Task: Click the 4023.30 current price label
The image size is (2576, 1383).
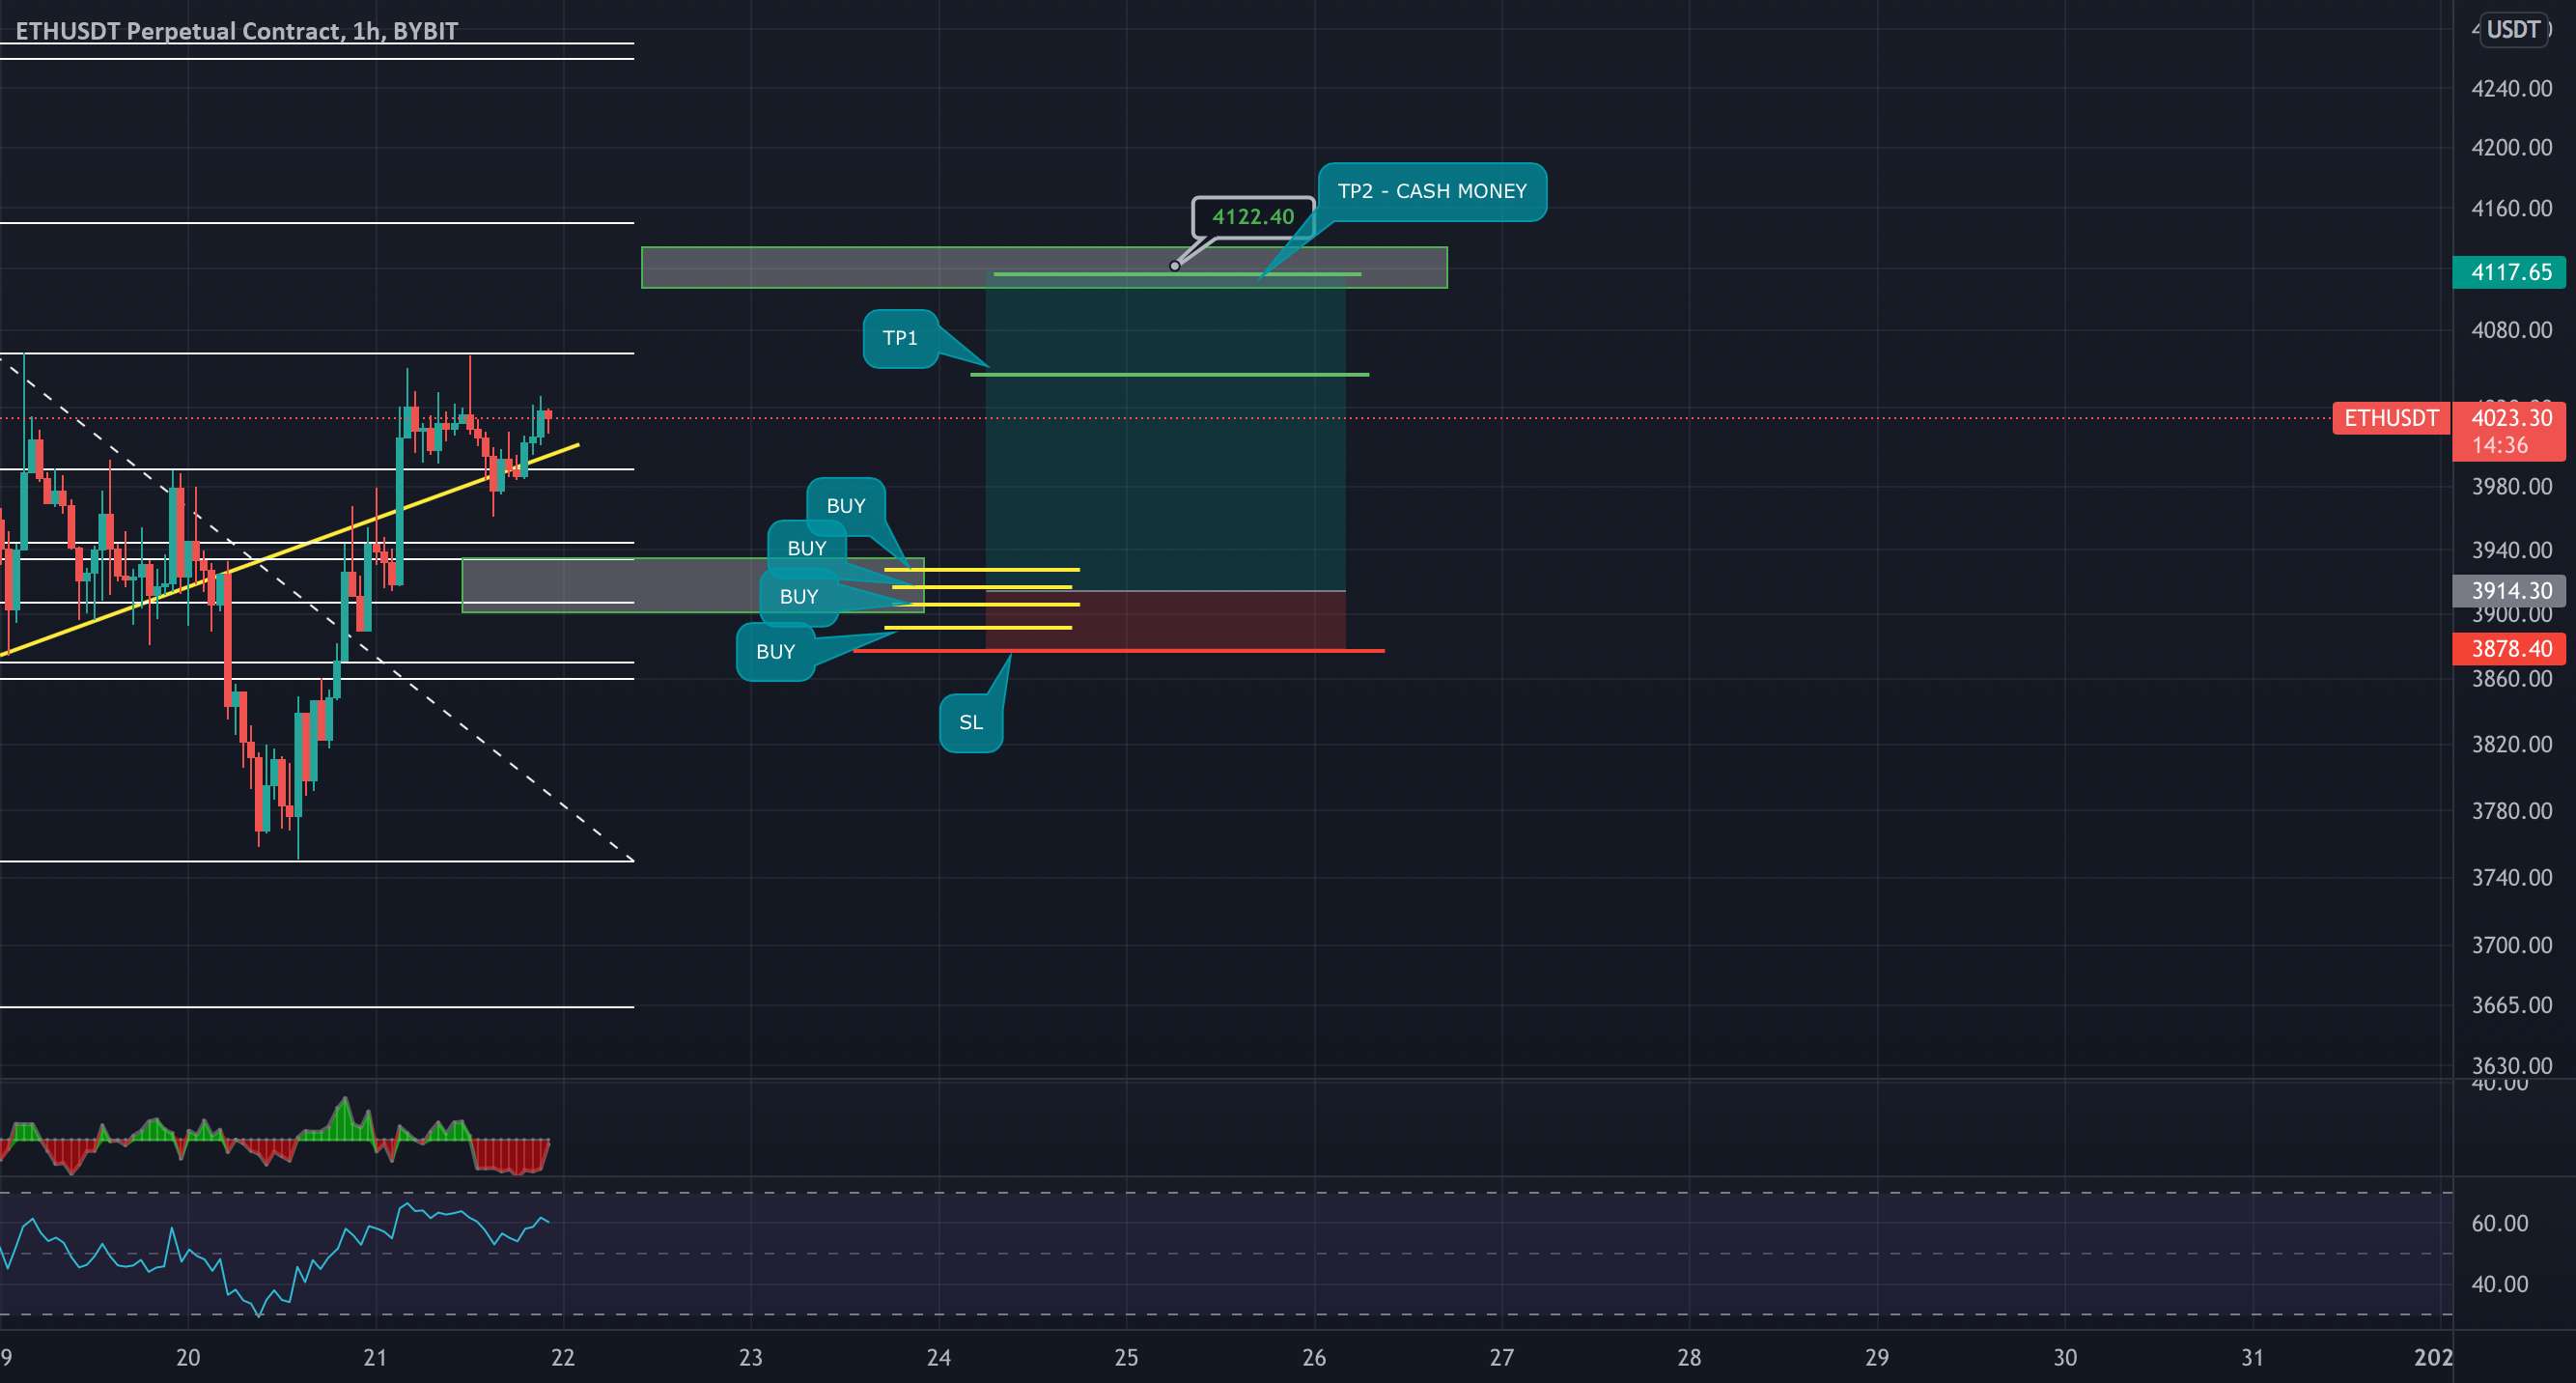Action: (x=2513, y=417)
